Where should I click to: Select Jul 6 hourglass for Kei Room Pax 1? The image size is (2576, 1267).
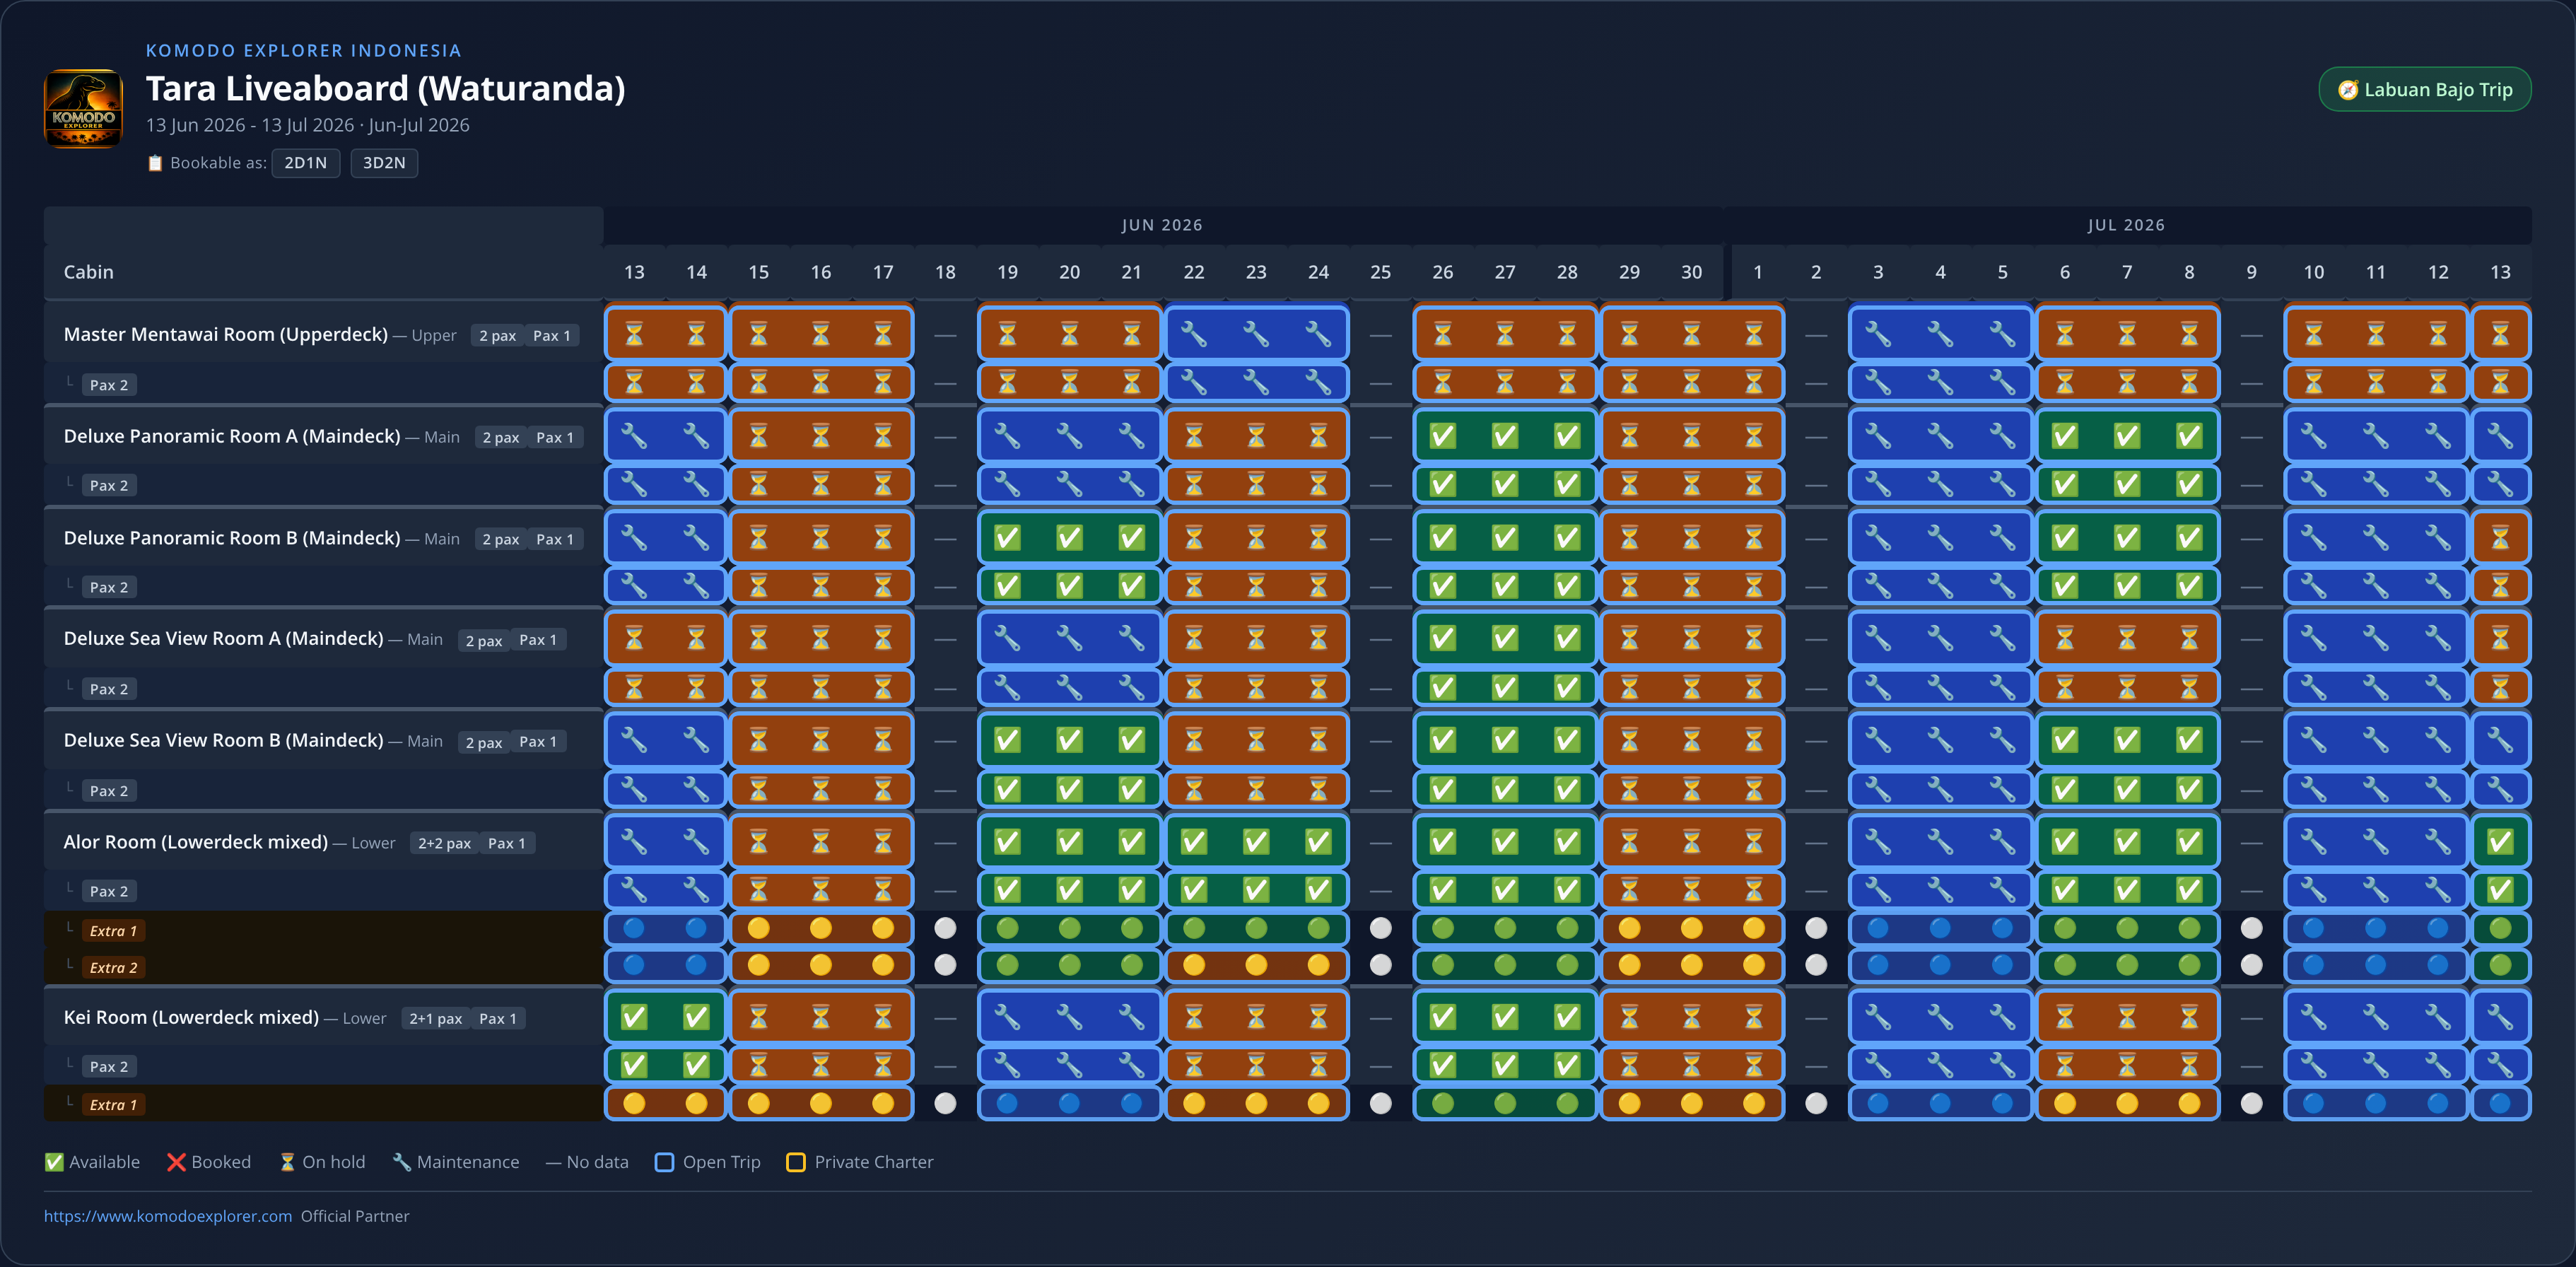(x=2065, y=1017)
